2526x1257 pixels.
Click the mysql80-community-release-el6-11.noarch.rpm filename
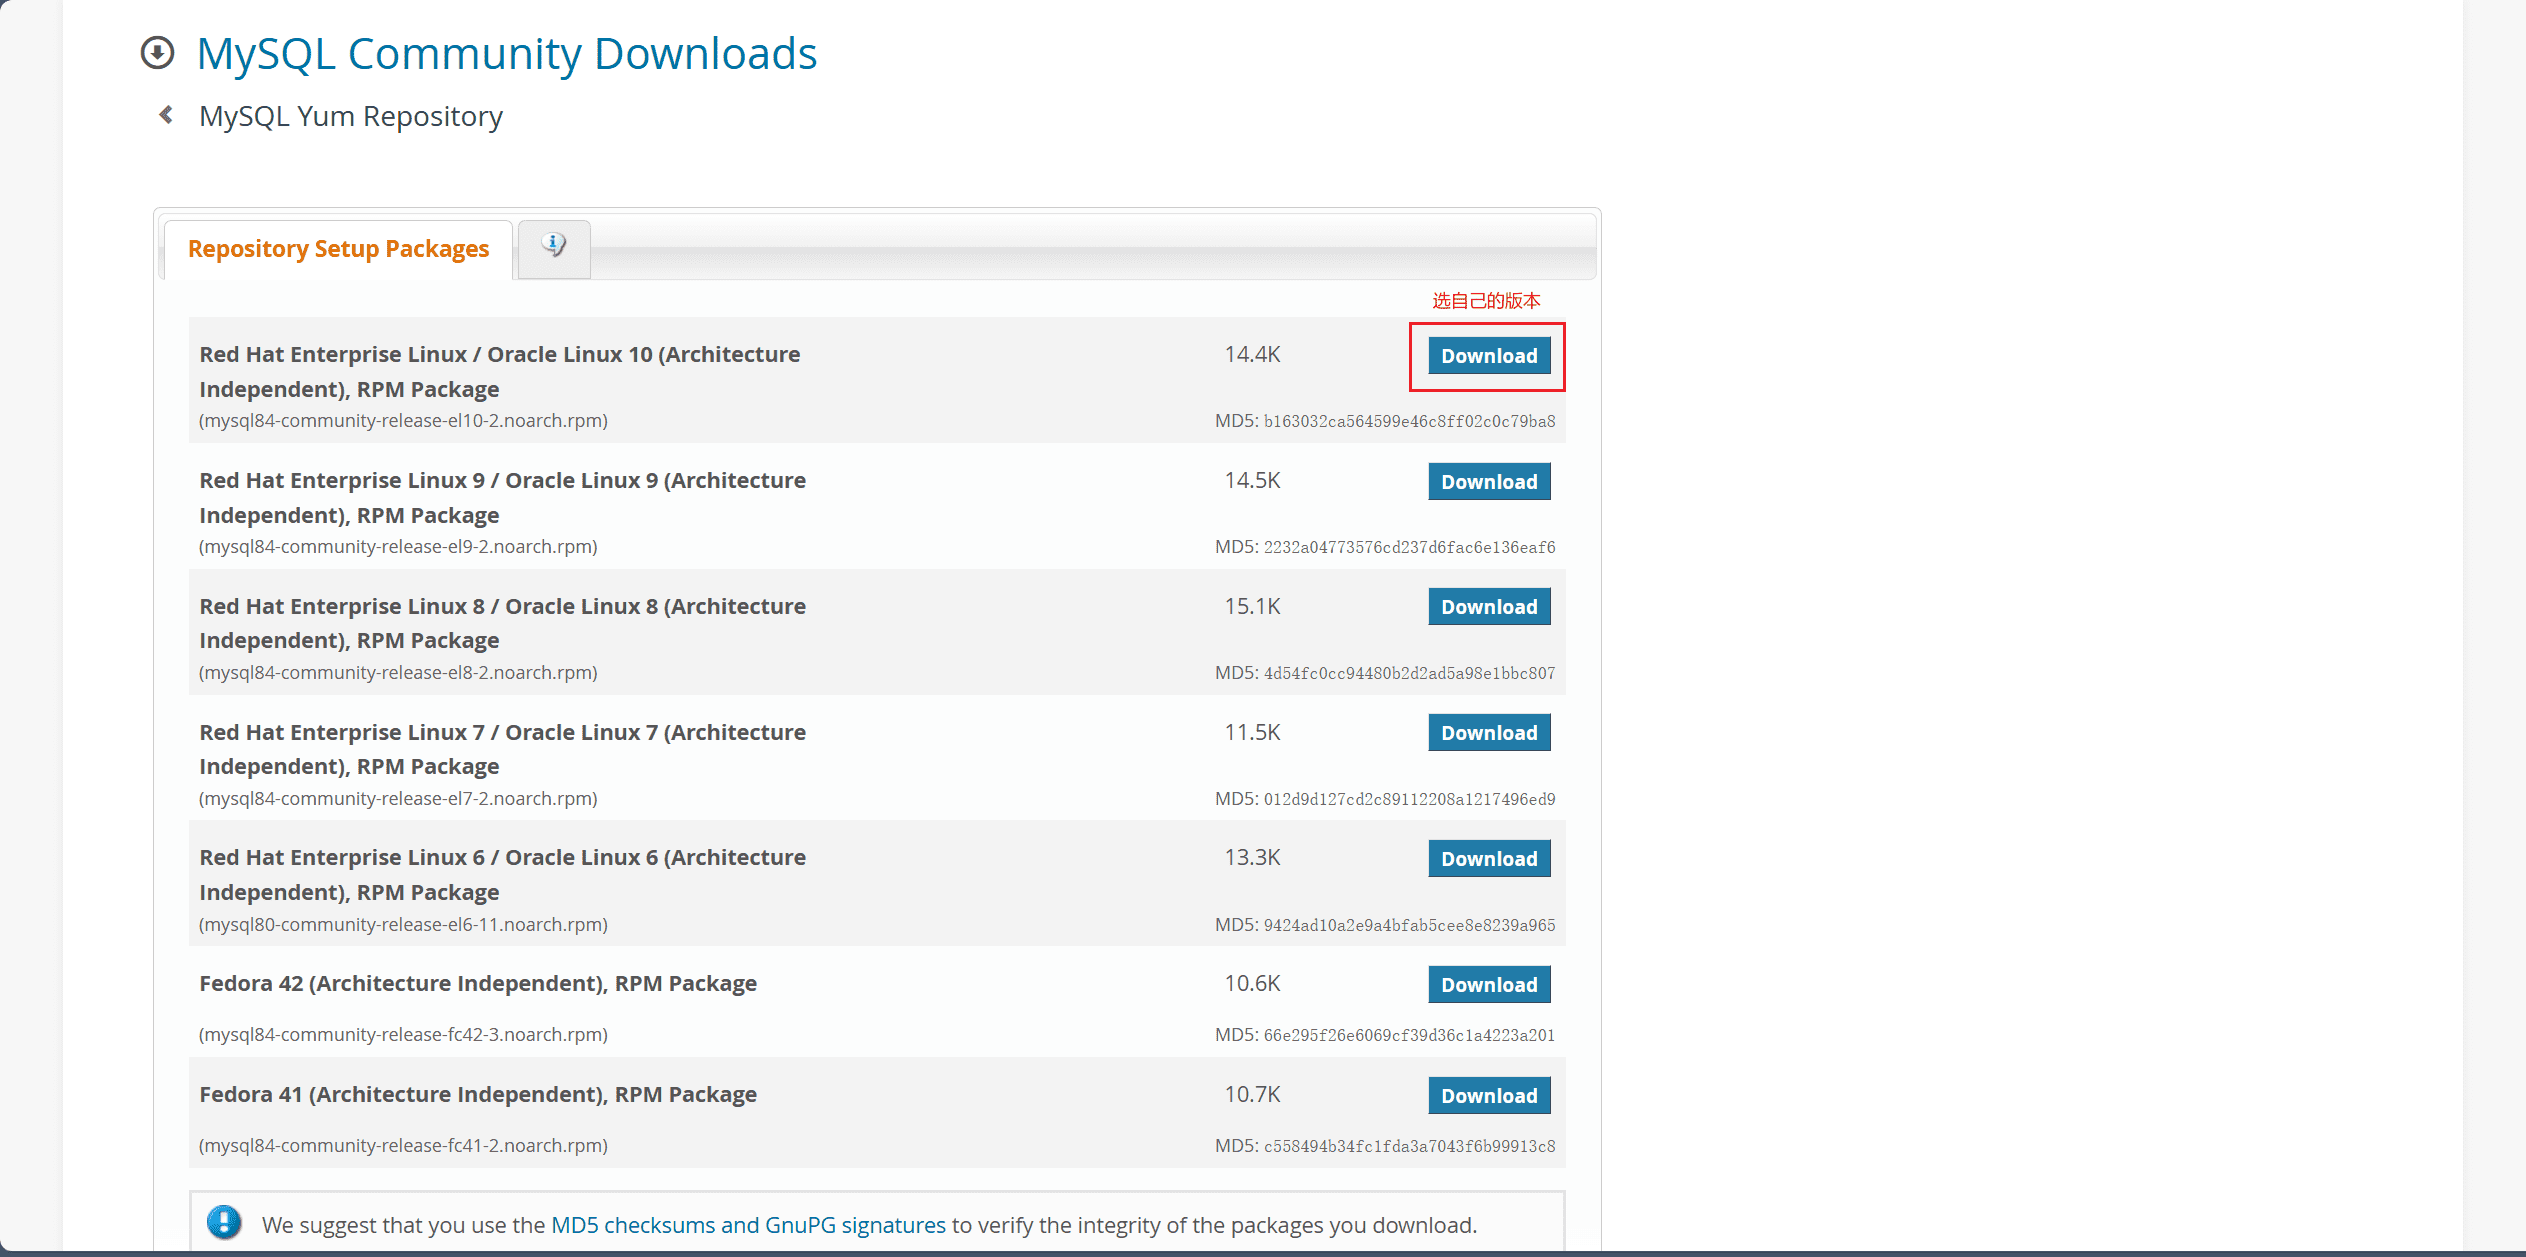coord(403,925)
